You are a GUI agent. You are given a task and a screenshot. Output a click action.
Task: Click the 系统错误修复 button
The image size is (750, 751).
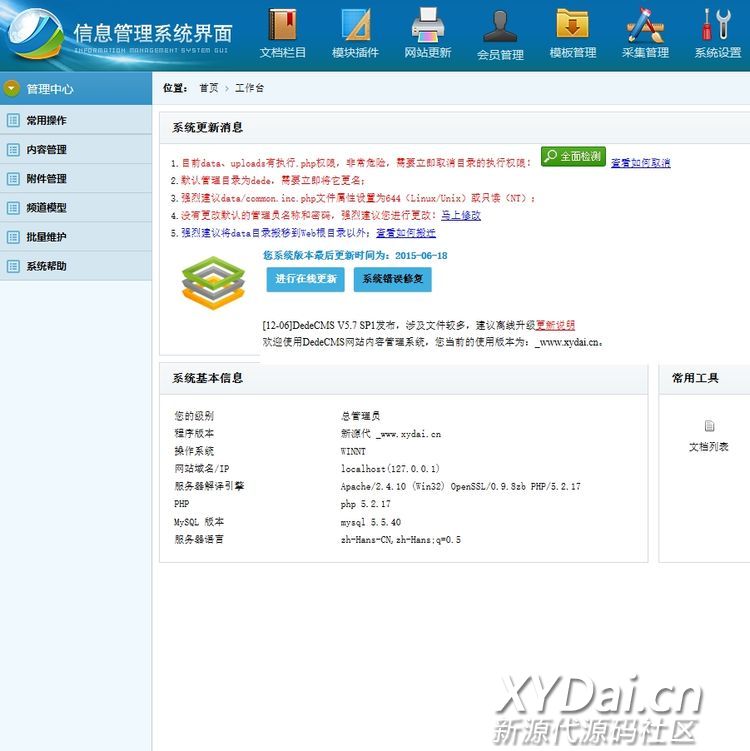[x=393, y=279]
